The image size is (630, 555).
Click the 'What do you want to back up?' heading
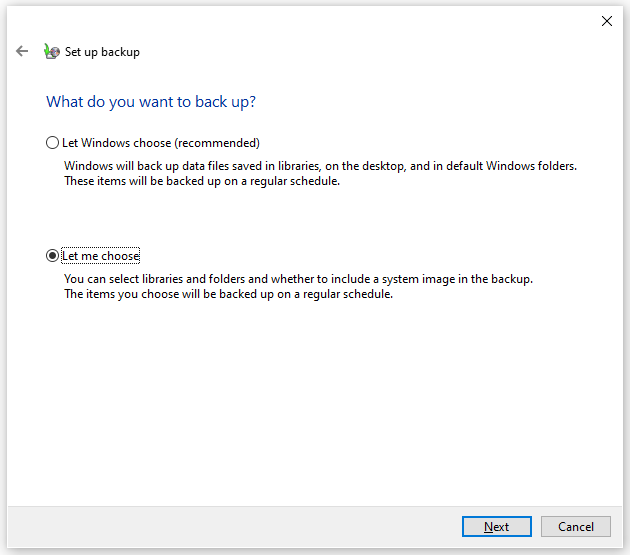[x=151, y=102]
